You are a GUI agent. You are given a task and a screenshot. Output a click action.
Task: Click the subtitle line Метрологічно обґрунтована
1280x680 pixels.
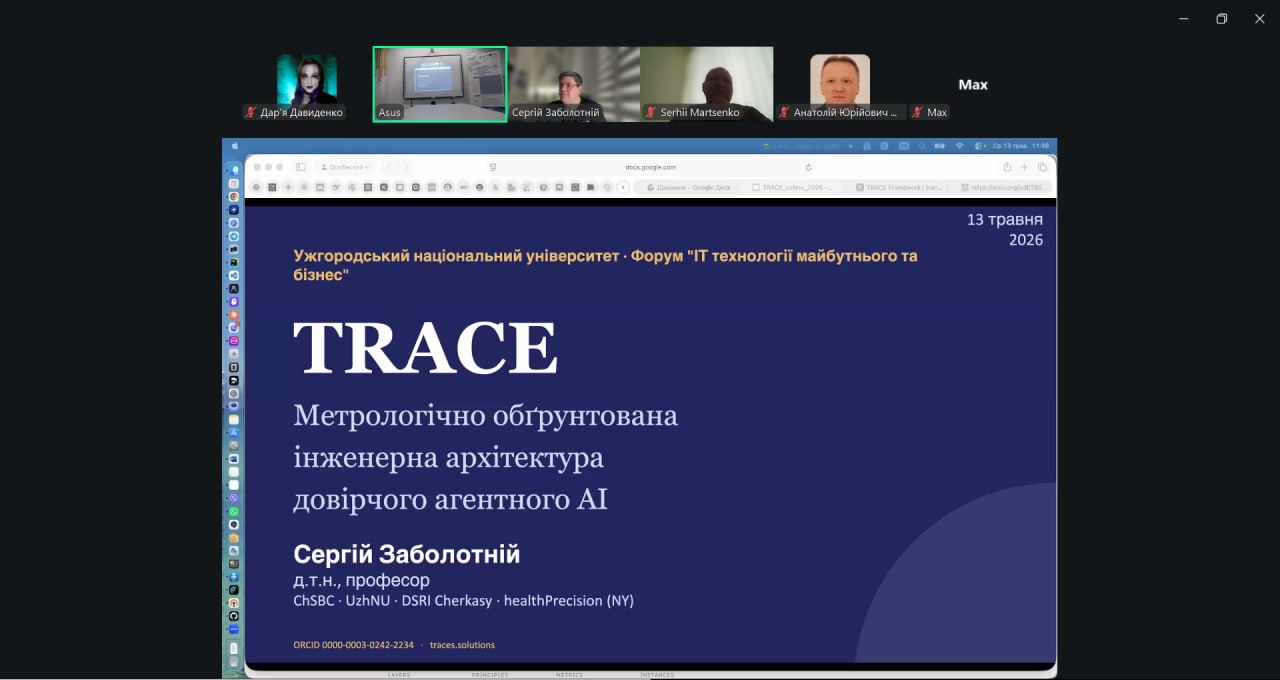pos(485,415)
